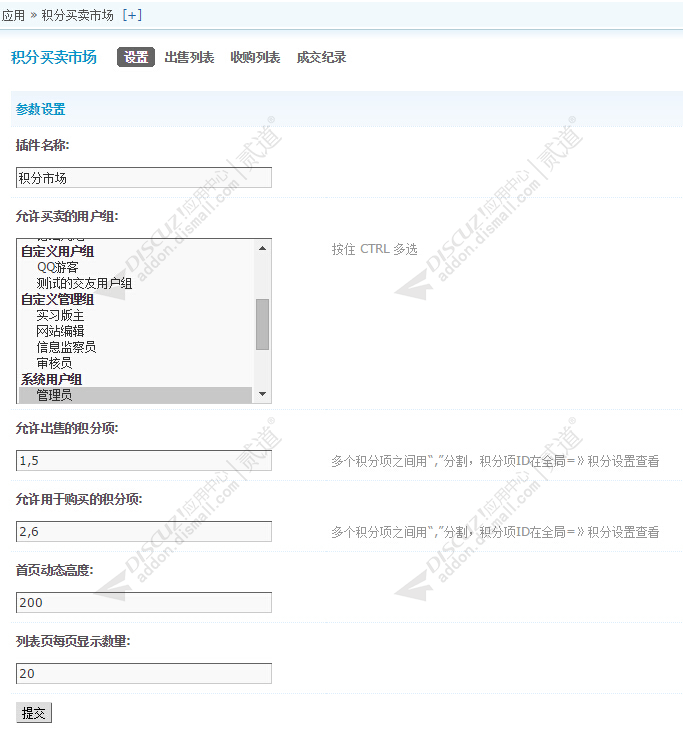Select 网站编辑 user group

[x=60, y=331]
